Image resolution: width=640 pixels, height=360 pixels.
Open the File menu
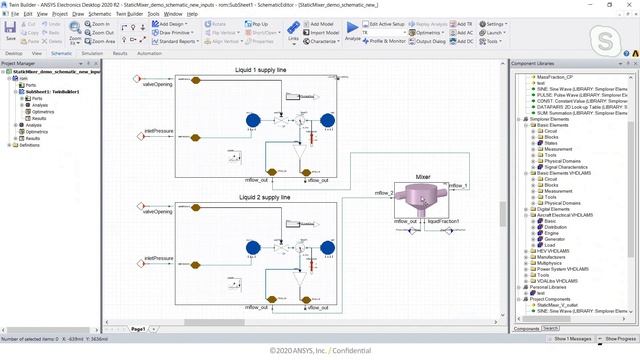[14, 14]
